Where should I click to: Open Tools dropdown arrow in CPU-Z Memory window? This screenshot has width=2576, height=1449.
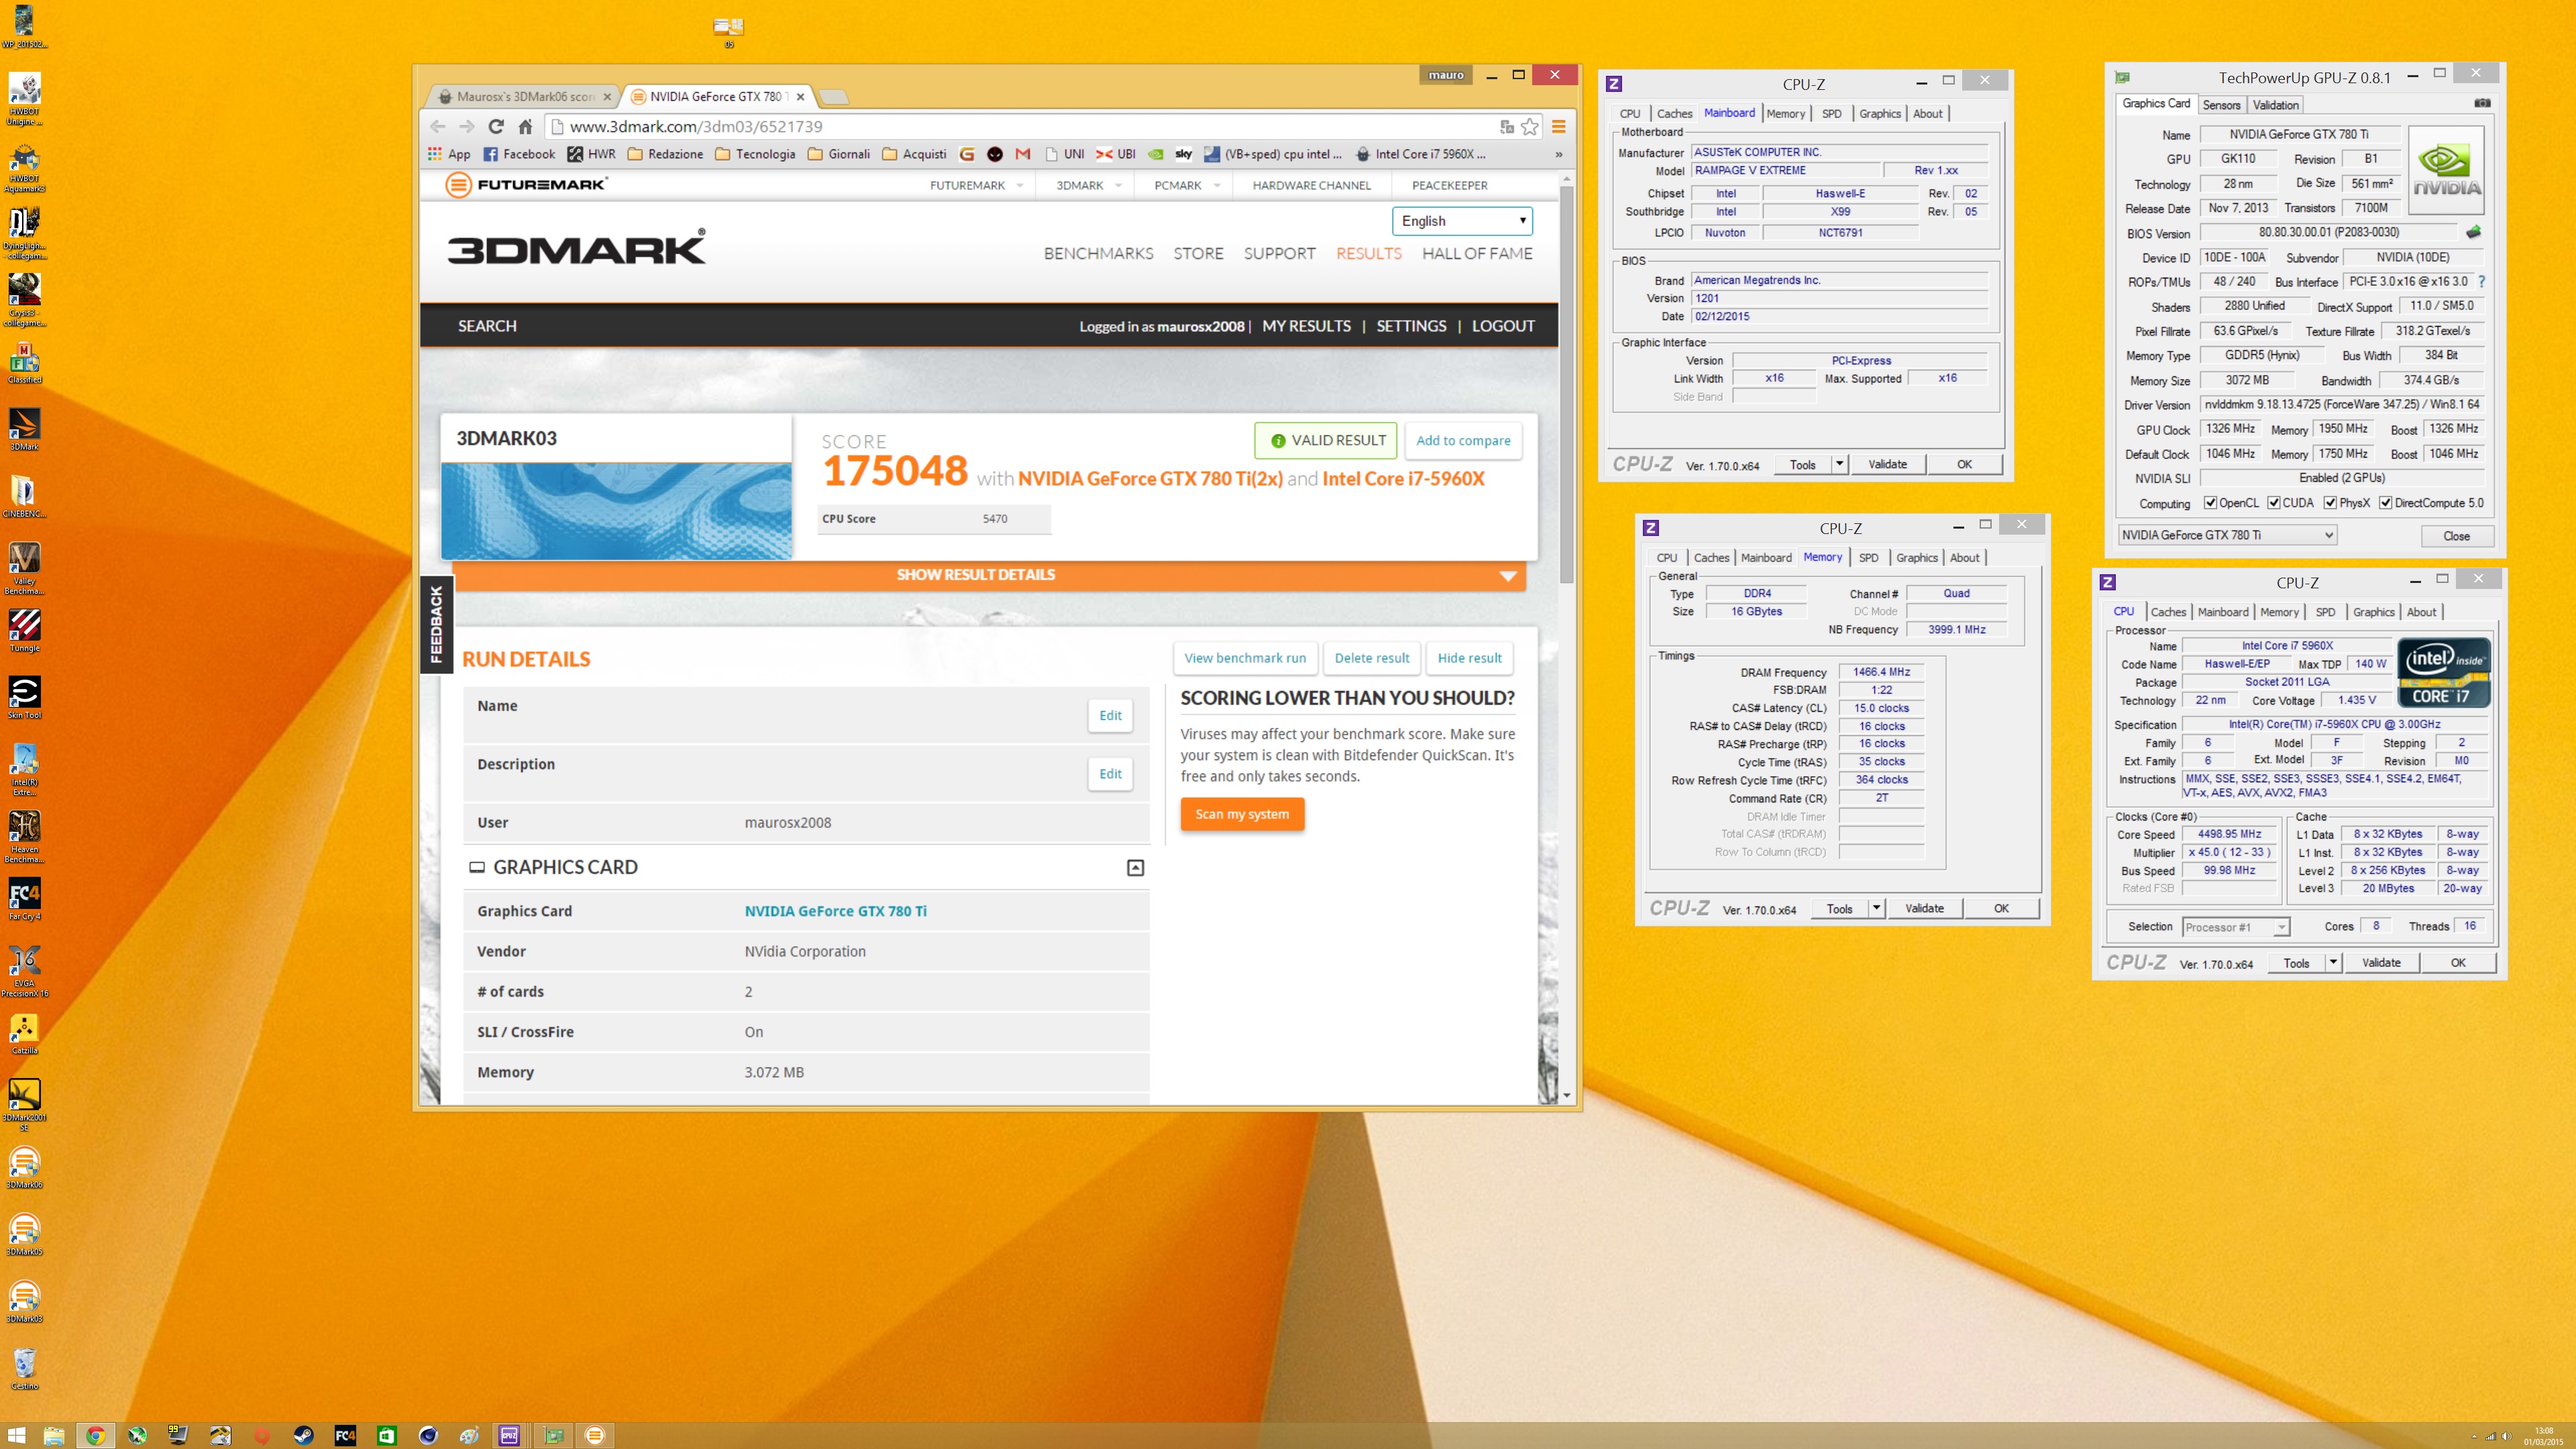pos(1876,908)
